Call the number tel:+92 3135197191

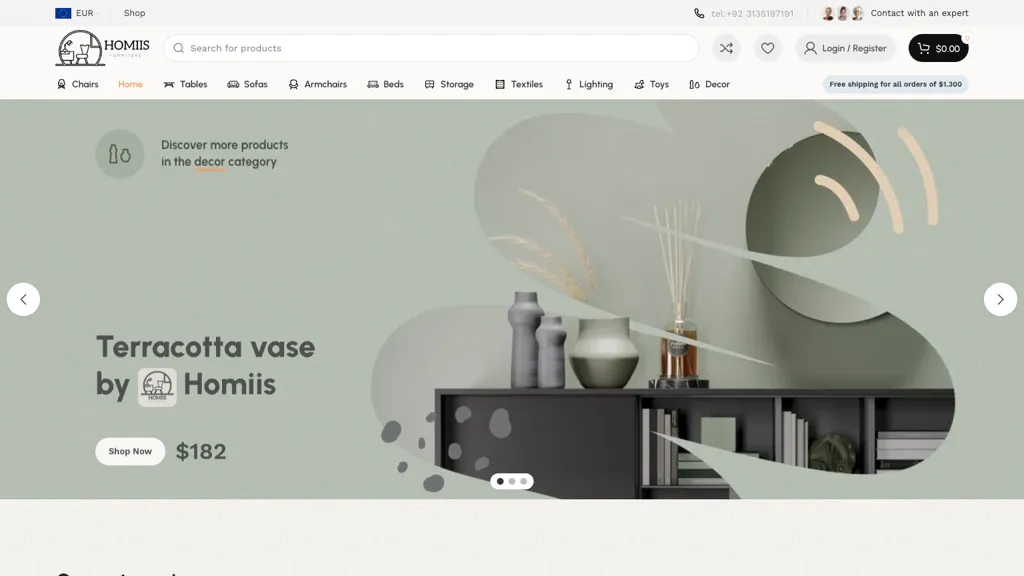point(752,13)
